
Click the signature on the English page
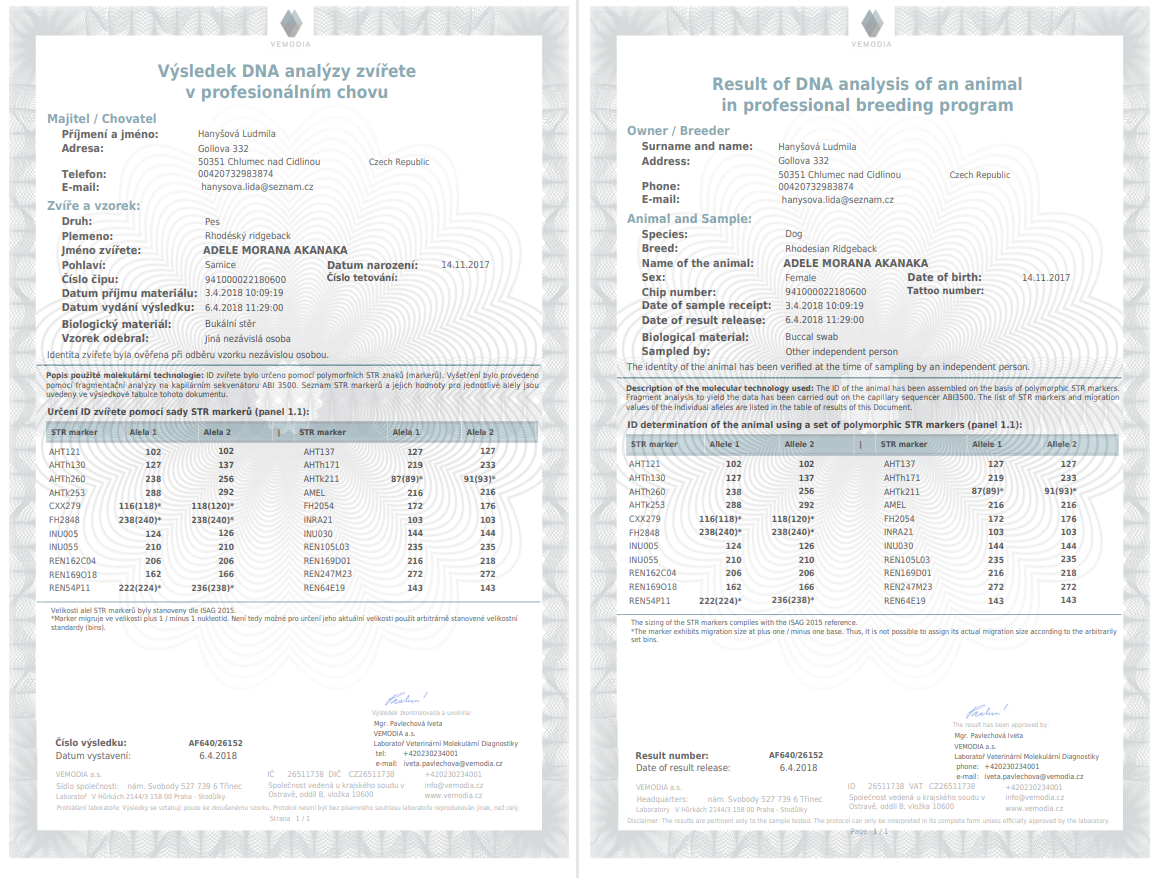[x=987, y=711]
